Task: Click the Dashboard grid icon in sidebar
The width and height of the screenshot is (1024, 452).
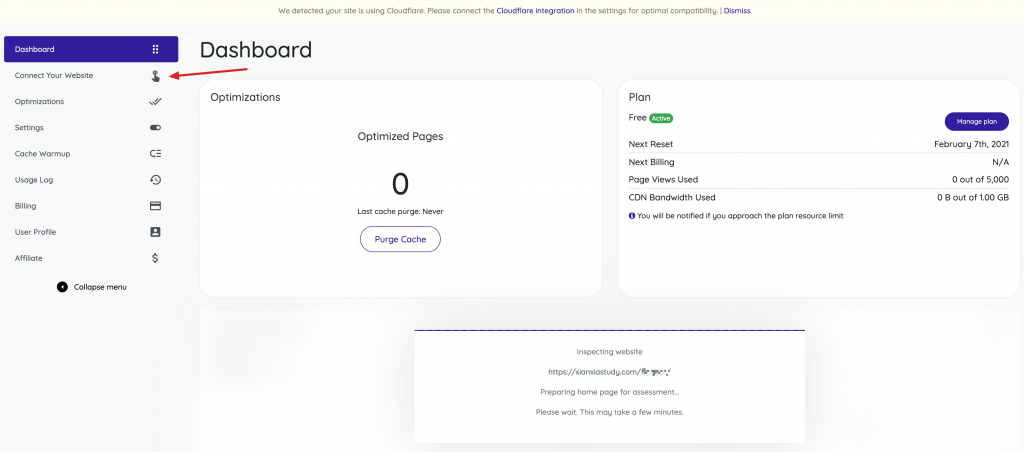Action: [x=155, y=49]
